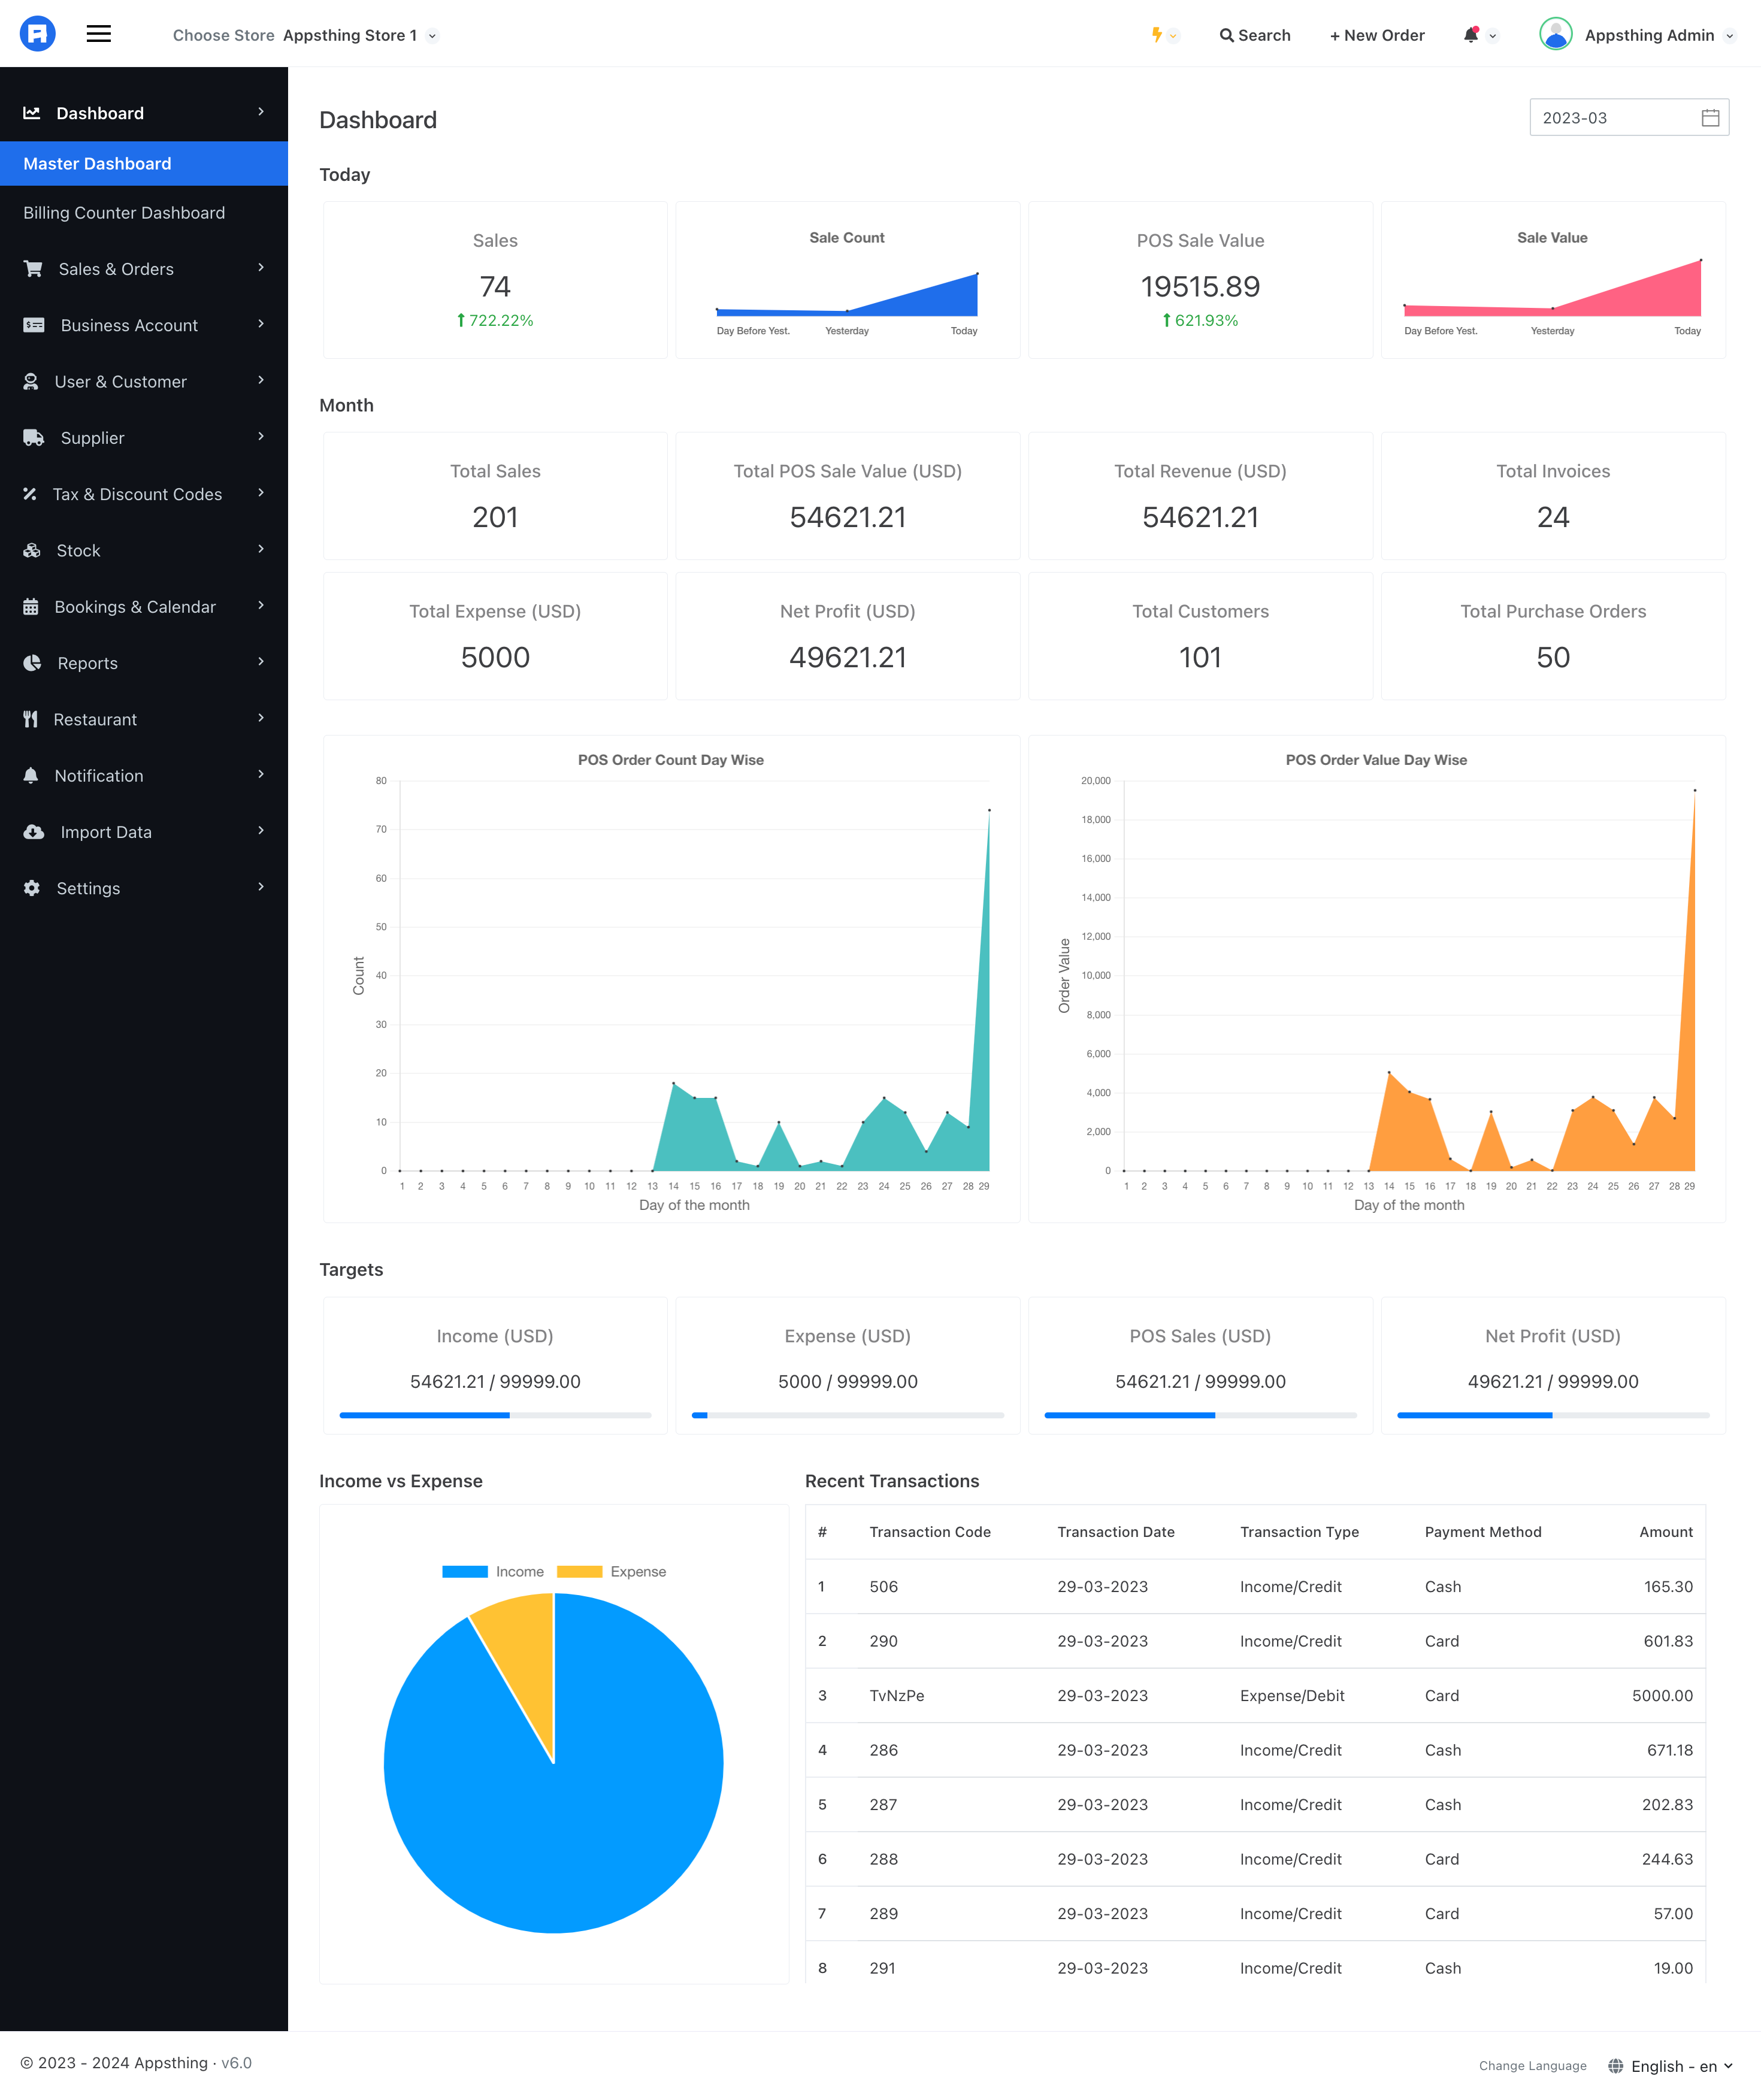Open the Import Data menu
This screenshot has width=1761, height=2100.
(x=144, y=832)
